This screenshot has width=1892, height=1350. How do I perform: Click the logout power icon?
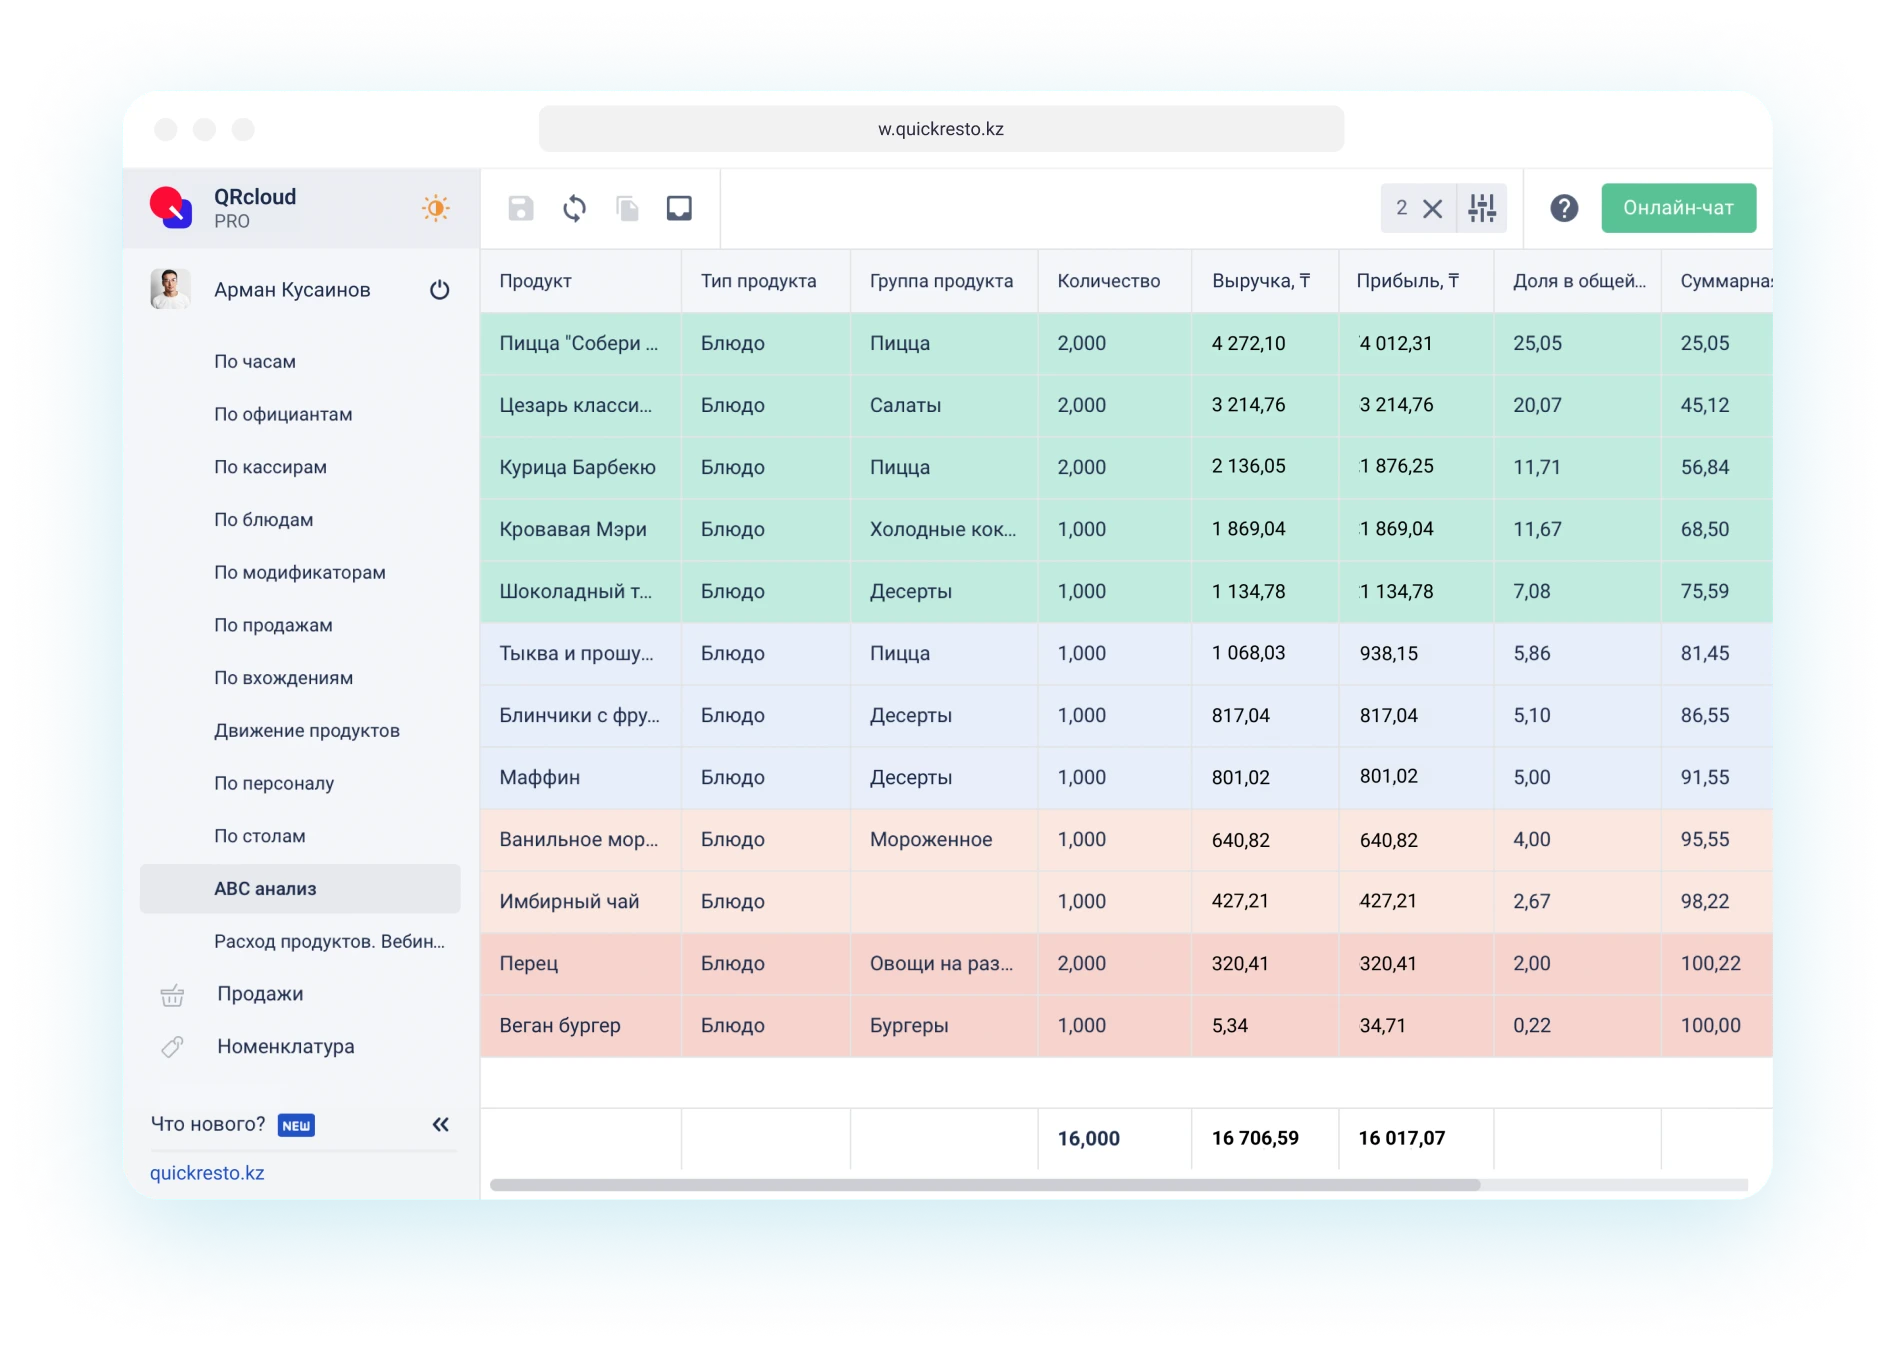pos(439,290)
